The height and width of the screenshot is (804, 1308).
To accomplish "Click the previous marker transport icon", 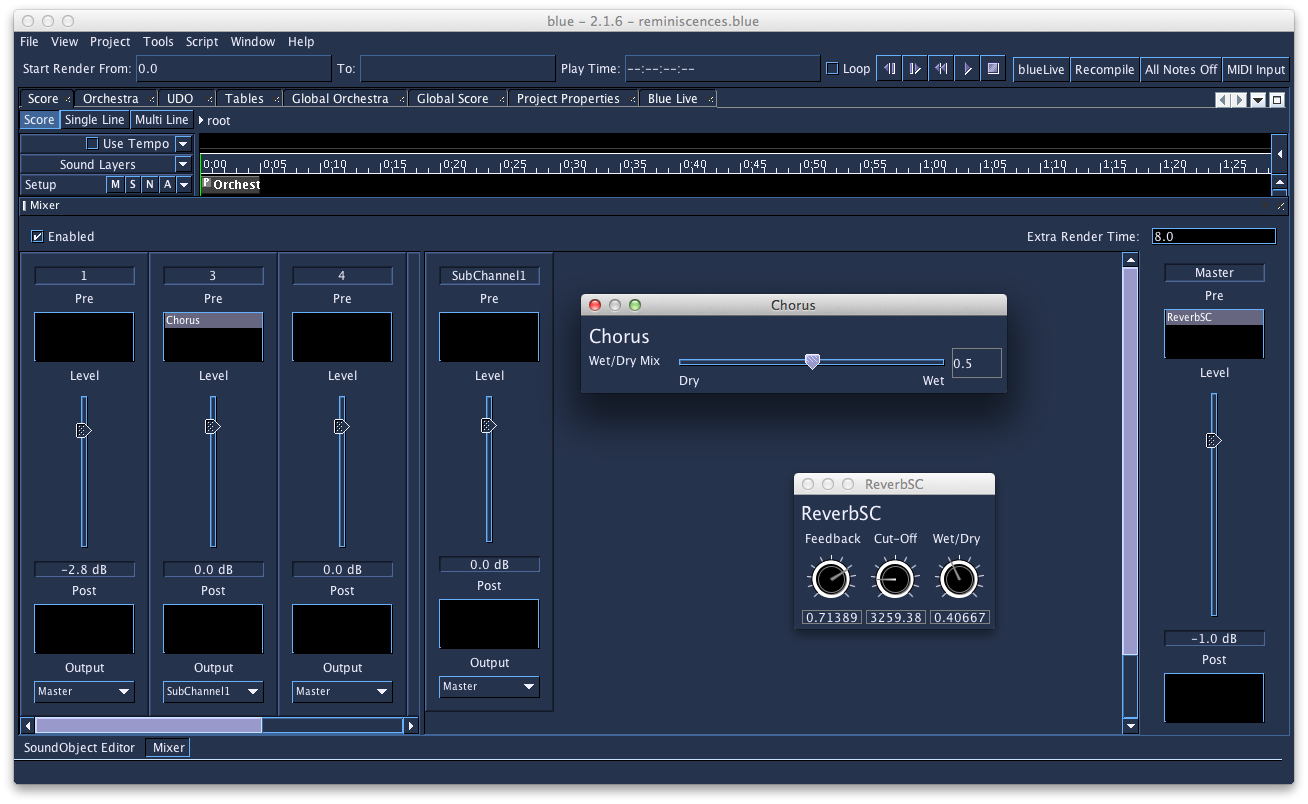I will (x=888, y=69).
